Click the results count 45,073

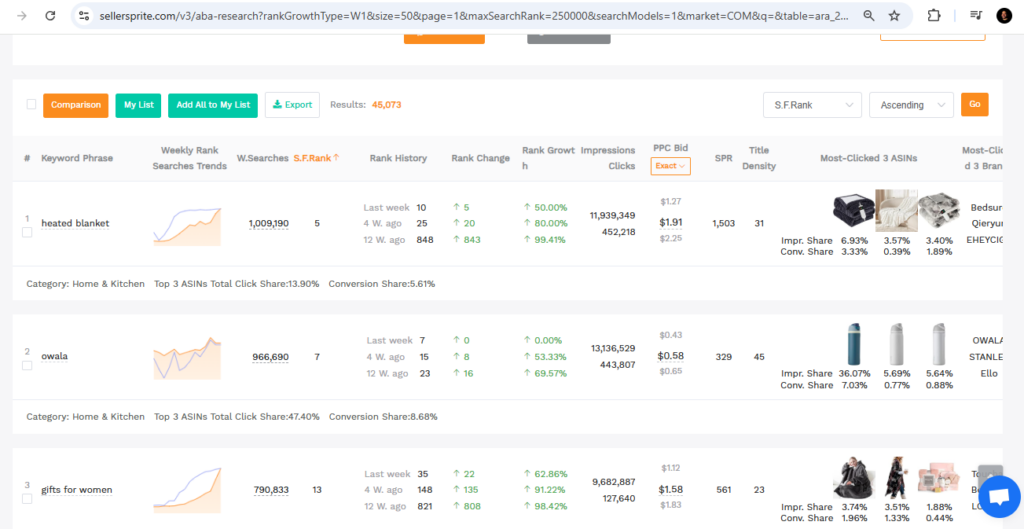click(387, 104)
